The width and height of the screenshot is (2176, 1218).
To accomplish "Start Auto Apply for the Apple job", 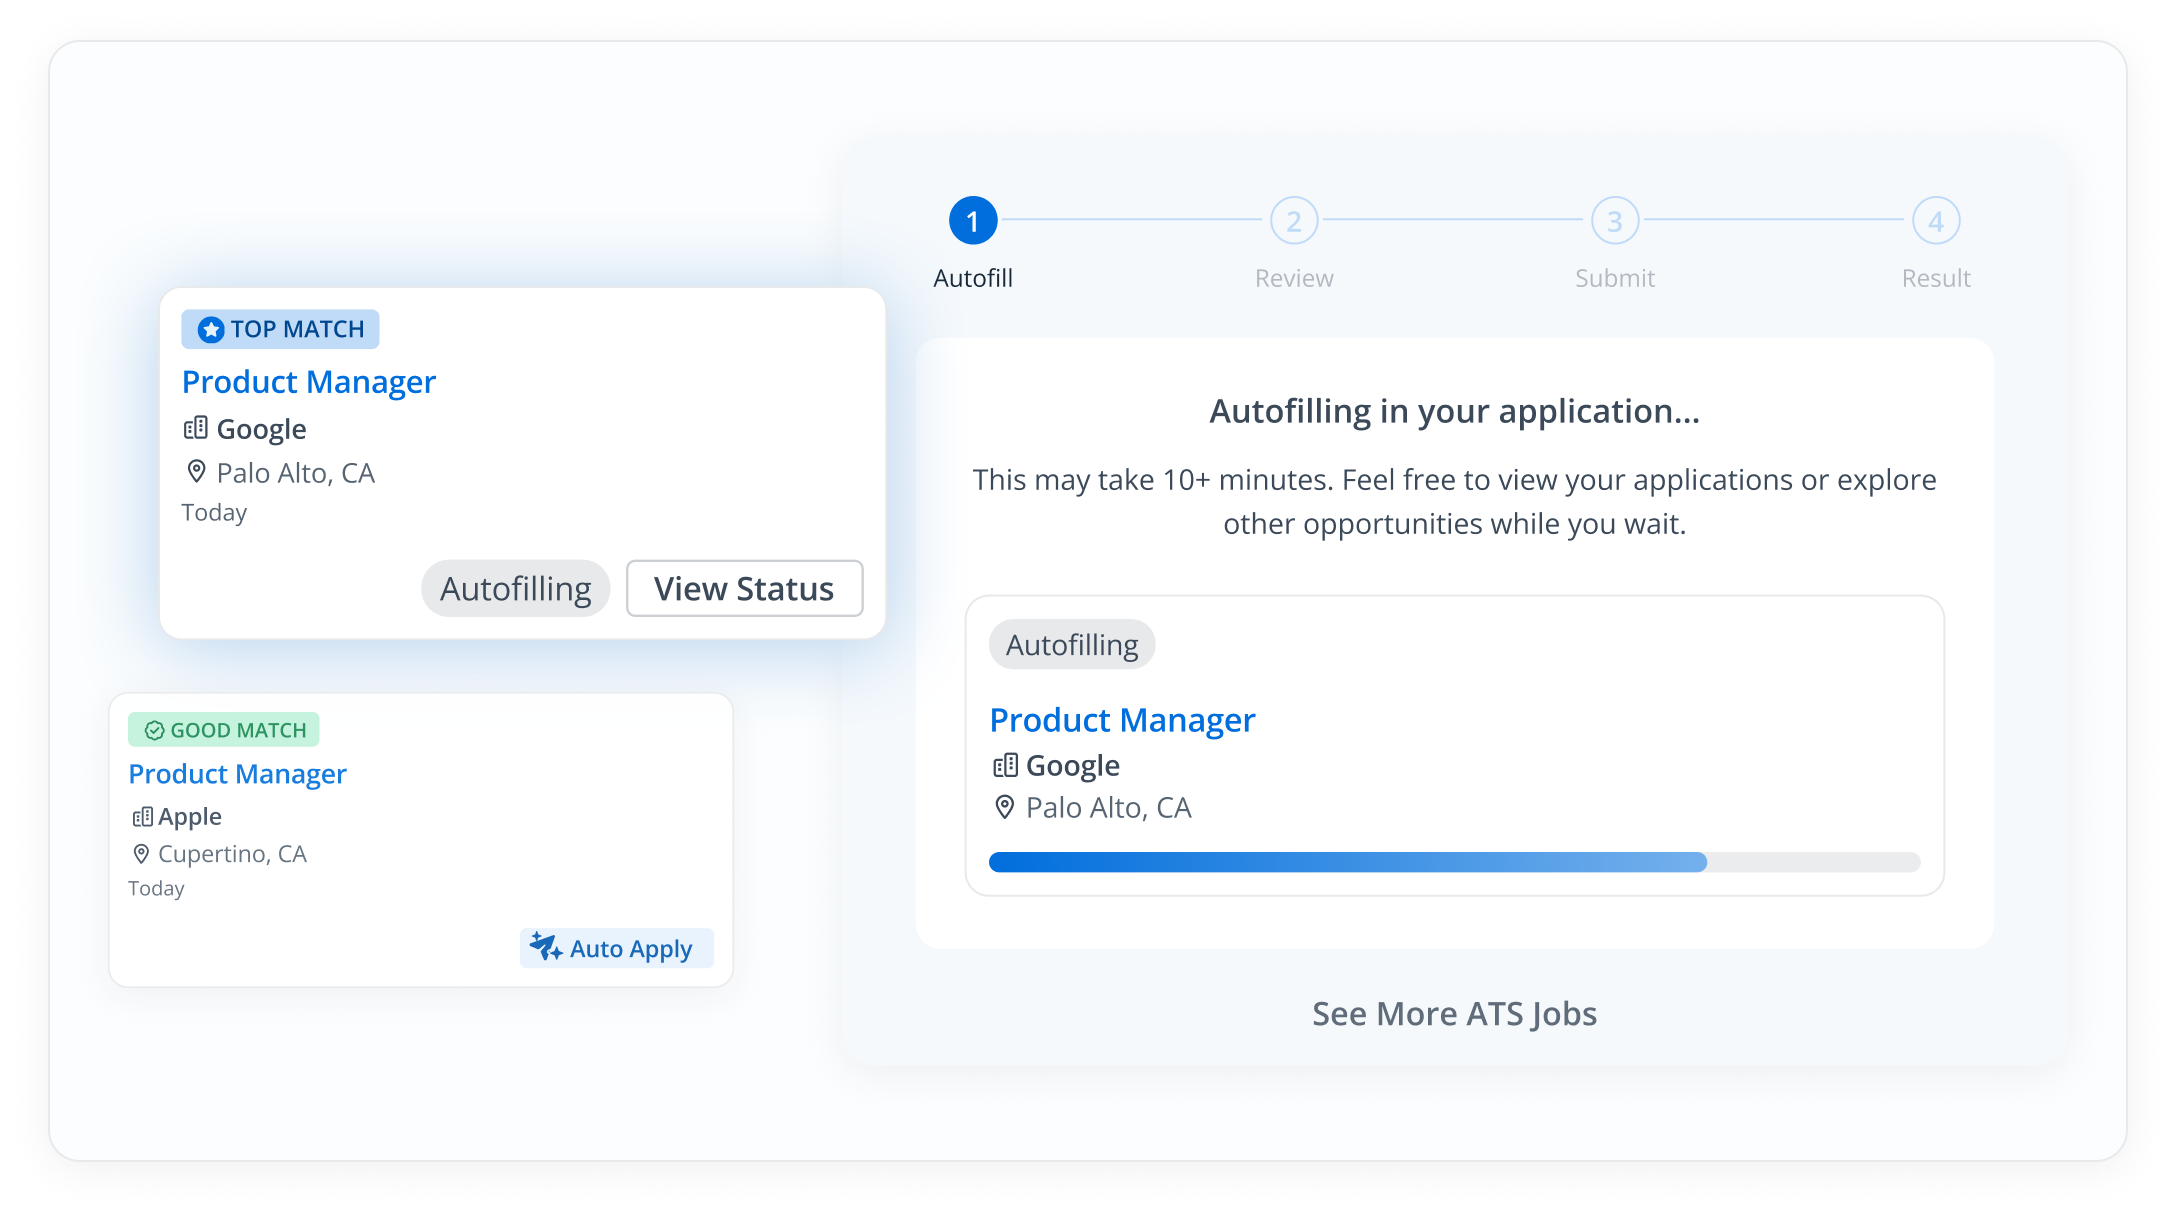I will [x=616, y=948].
